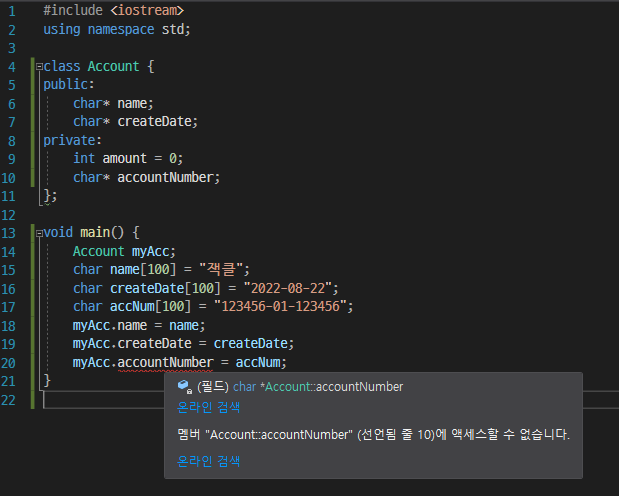619x496 pixels.
Task: Click 'accNum;' at end of line 20
Action: click(x=261, y=362)
